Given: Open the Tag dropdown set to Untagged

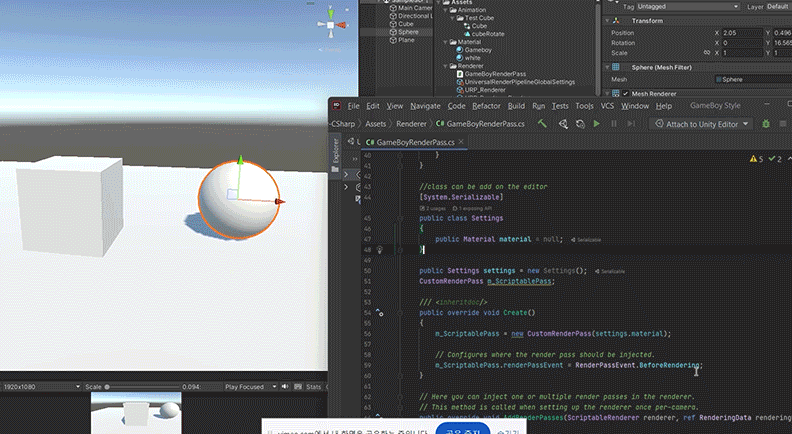Looking at the screenshot, I should pyautogui.click(x=686, y=6).
